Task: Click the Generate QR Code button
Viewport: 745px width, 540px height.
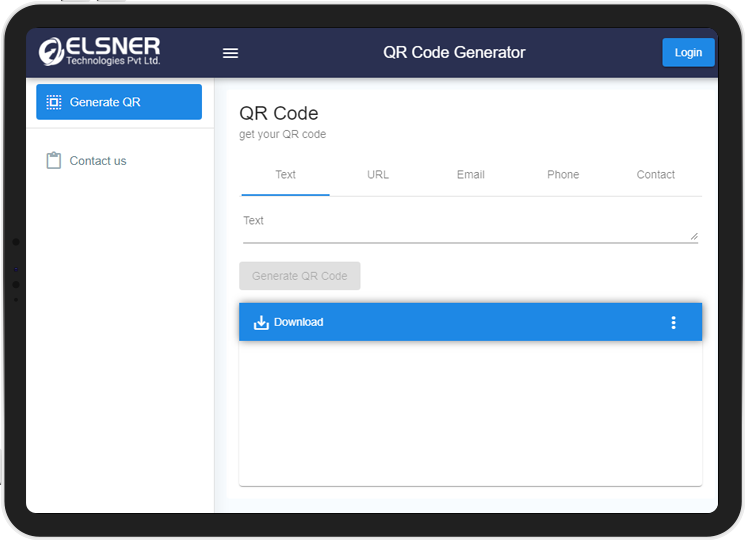Action: [x=299, y=276]
